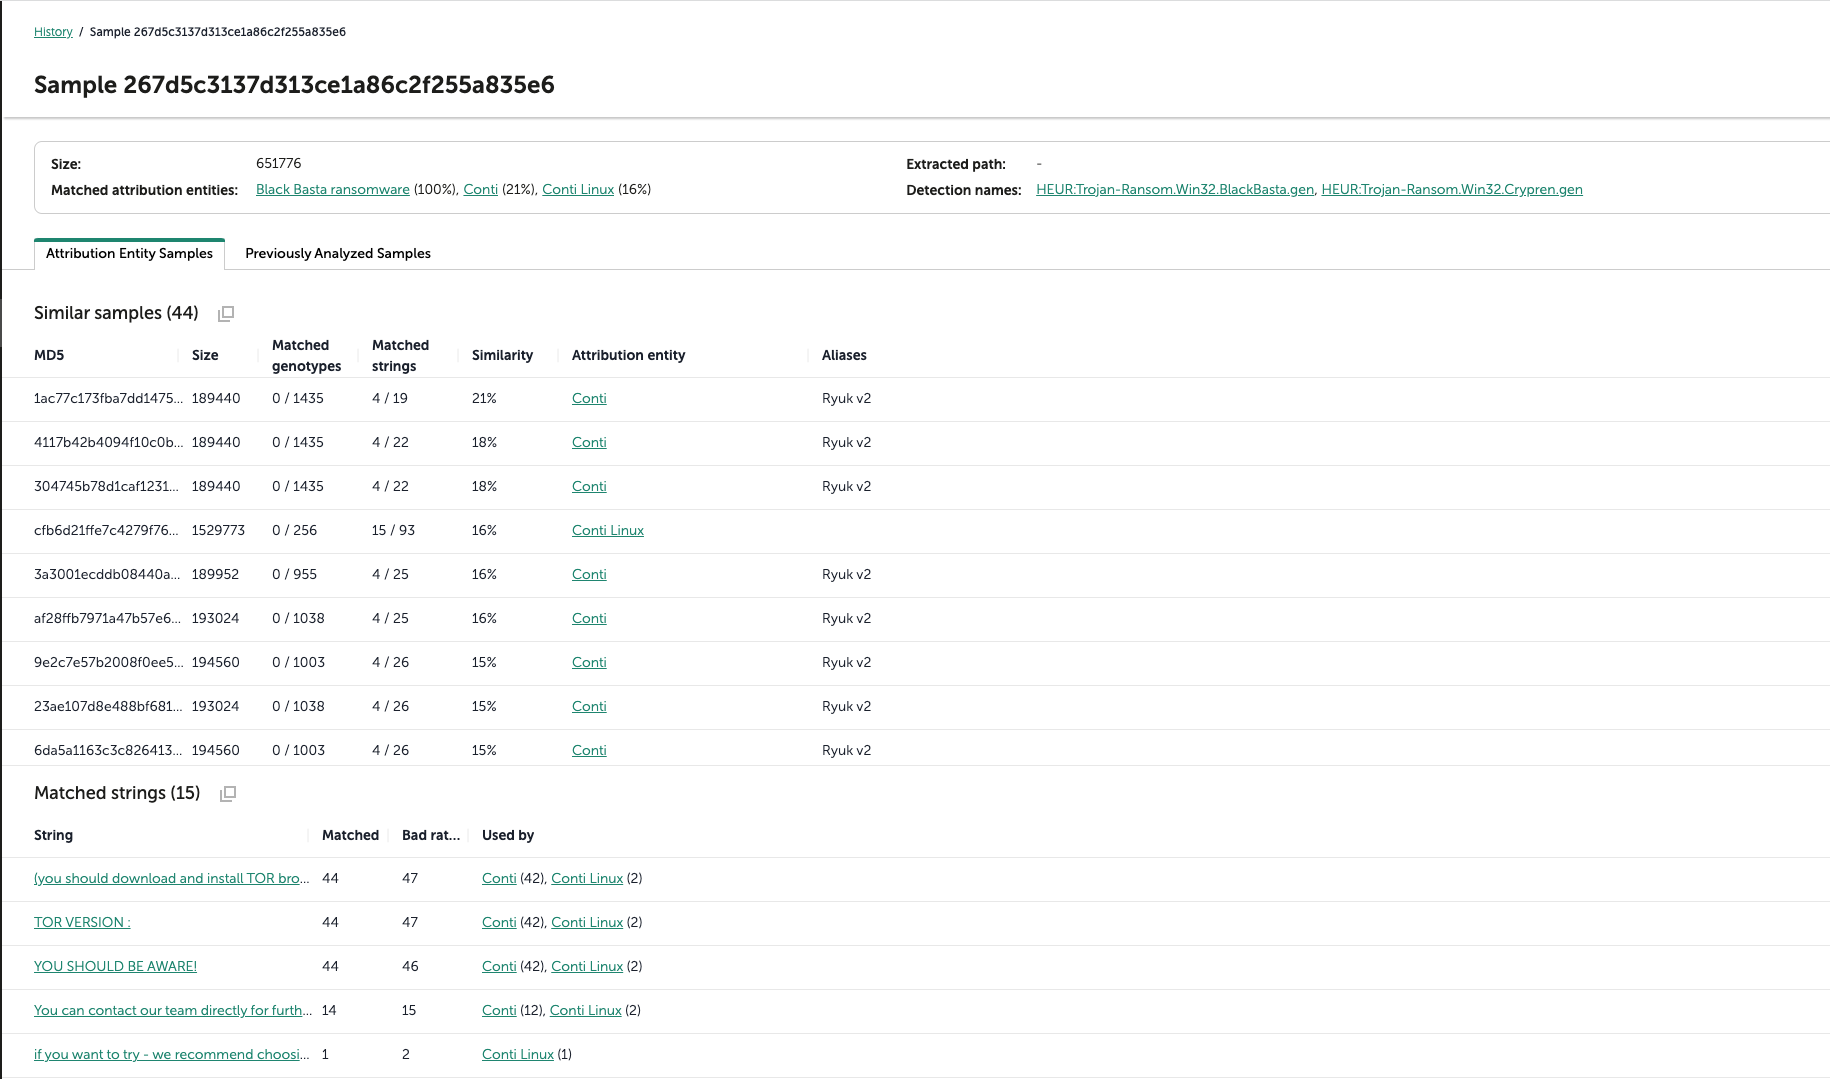The width and height of the screenshot is (1830, 1079).
Task: Select the Attribution Entity Samples tab
Action: point(129,253)
